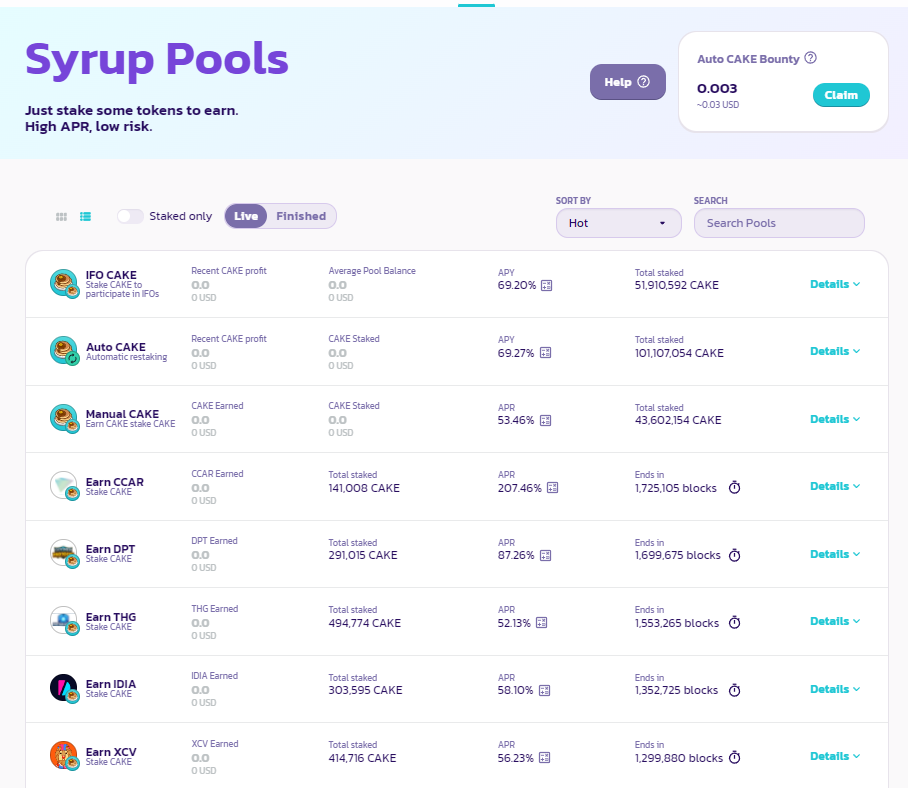This screenshot has width=908, height=788.
Task: Click the IFO CAKE pool token icon
Action: [64, 284]
